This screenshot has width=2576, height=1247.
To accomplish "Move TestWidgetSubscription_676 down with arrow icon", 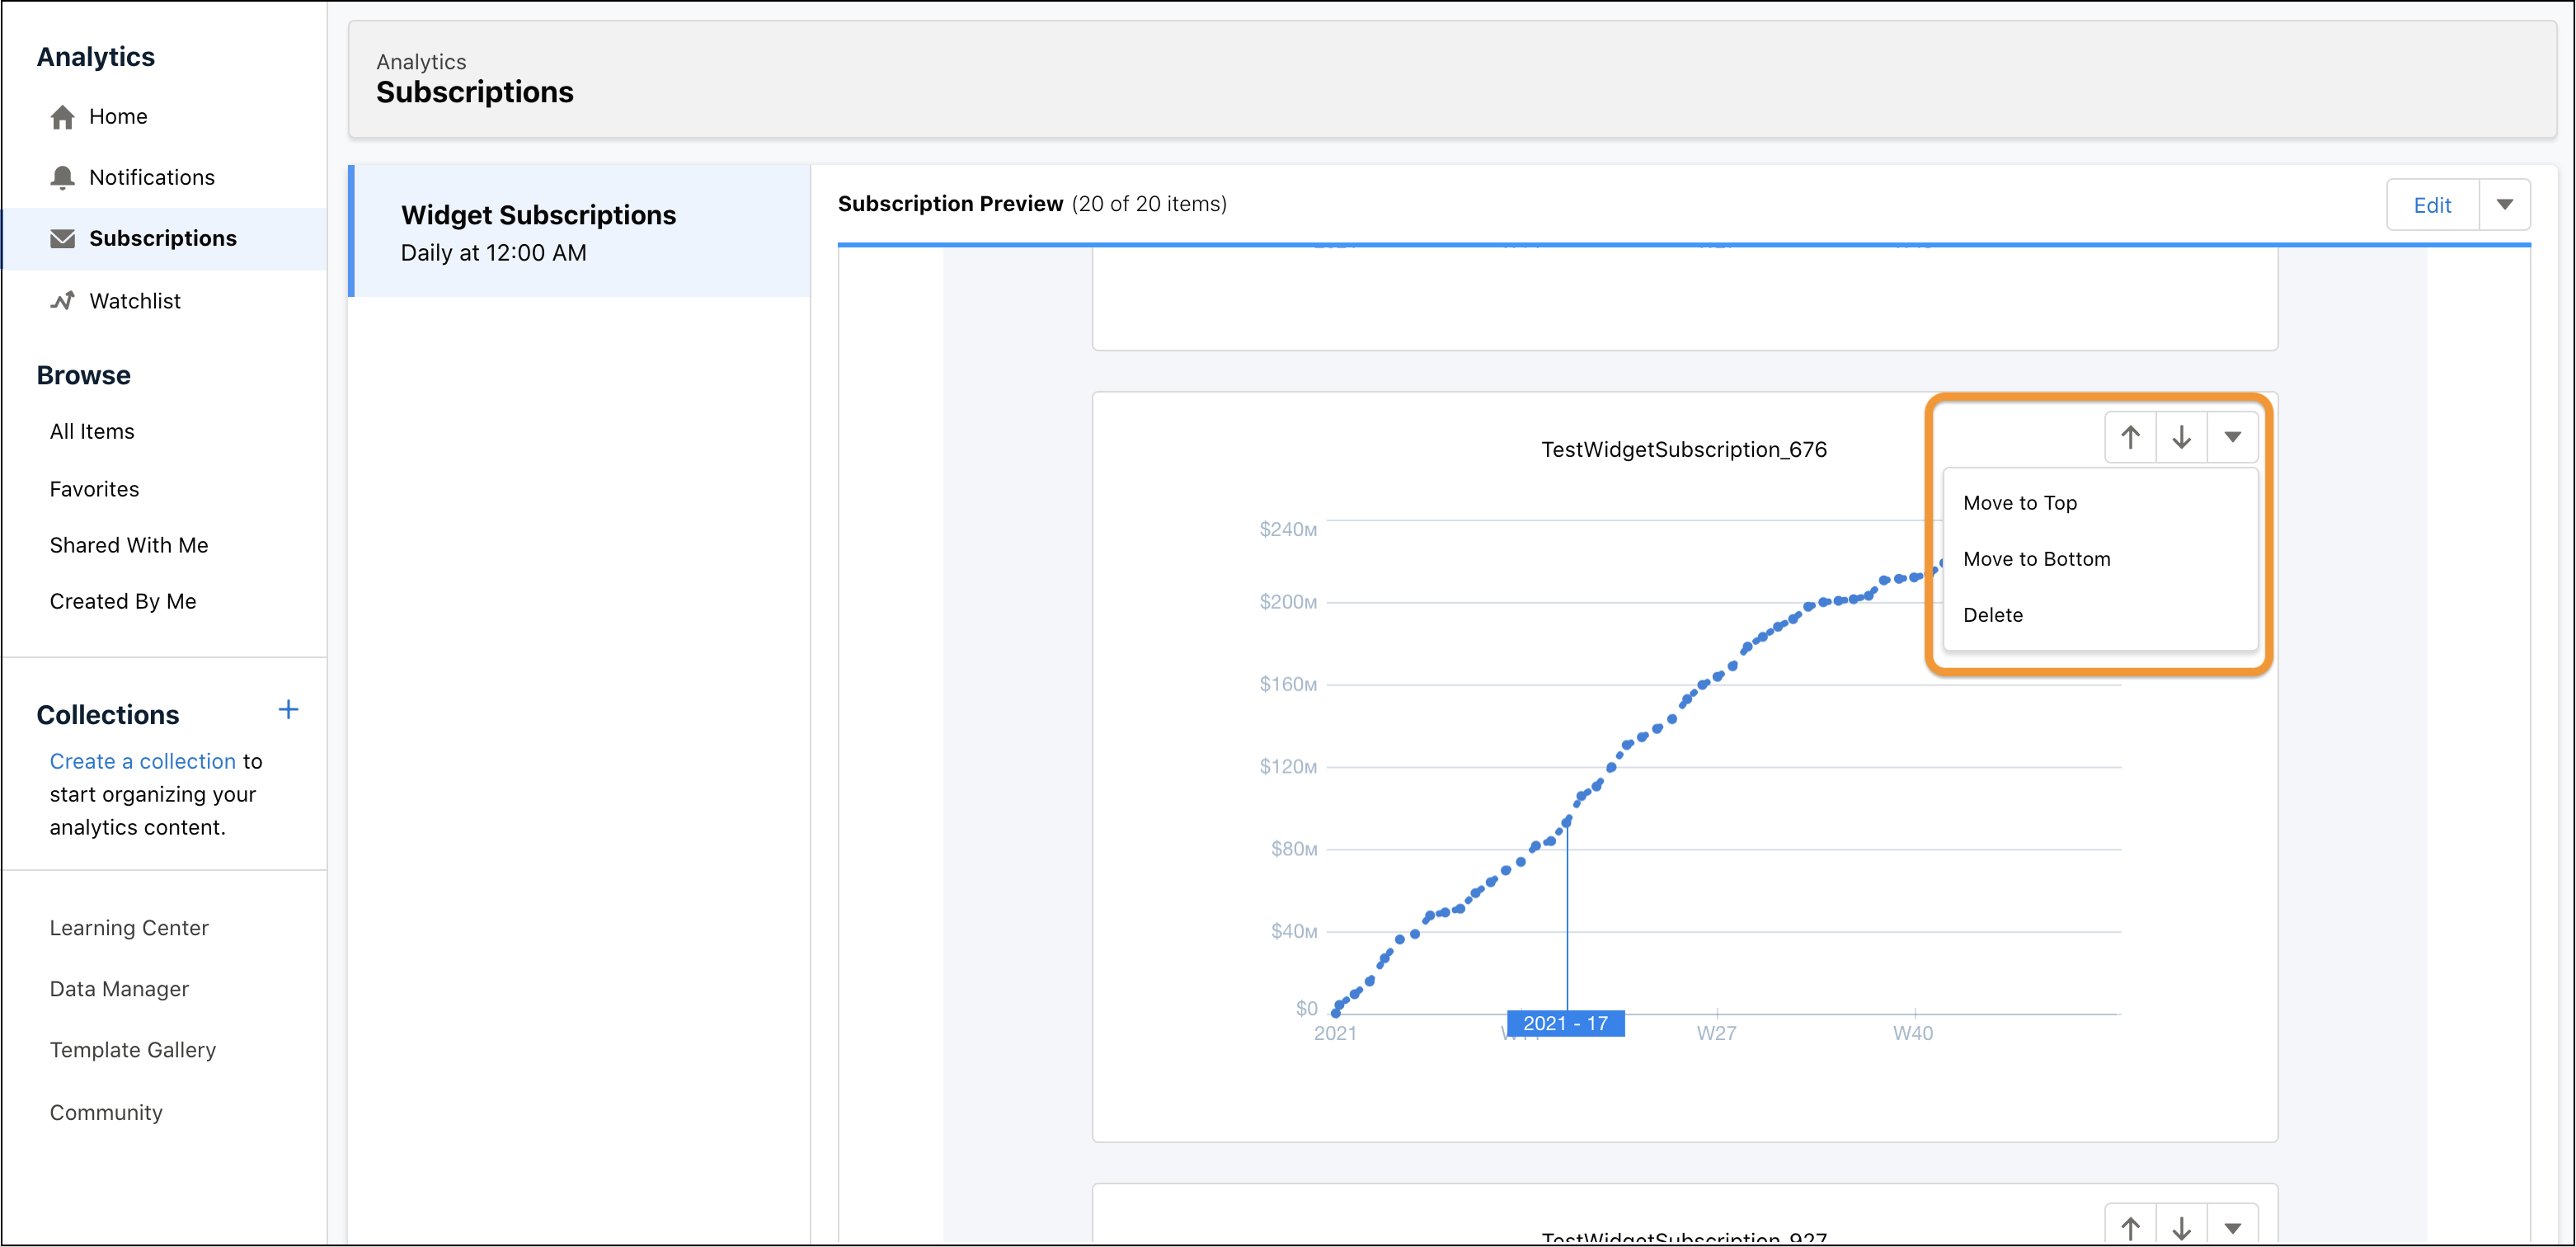I will [2182, 437].
